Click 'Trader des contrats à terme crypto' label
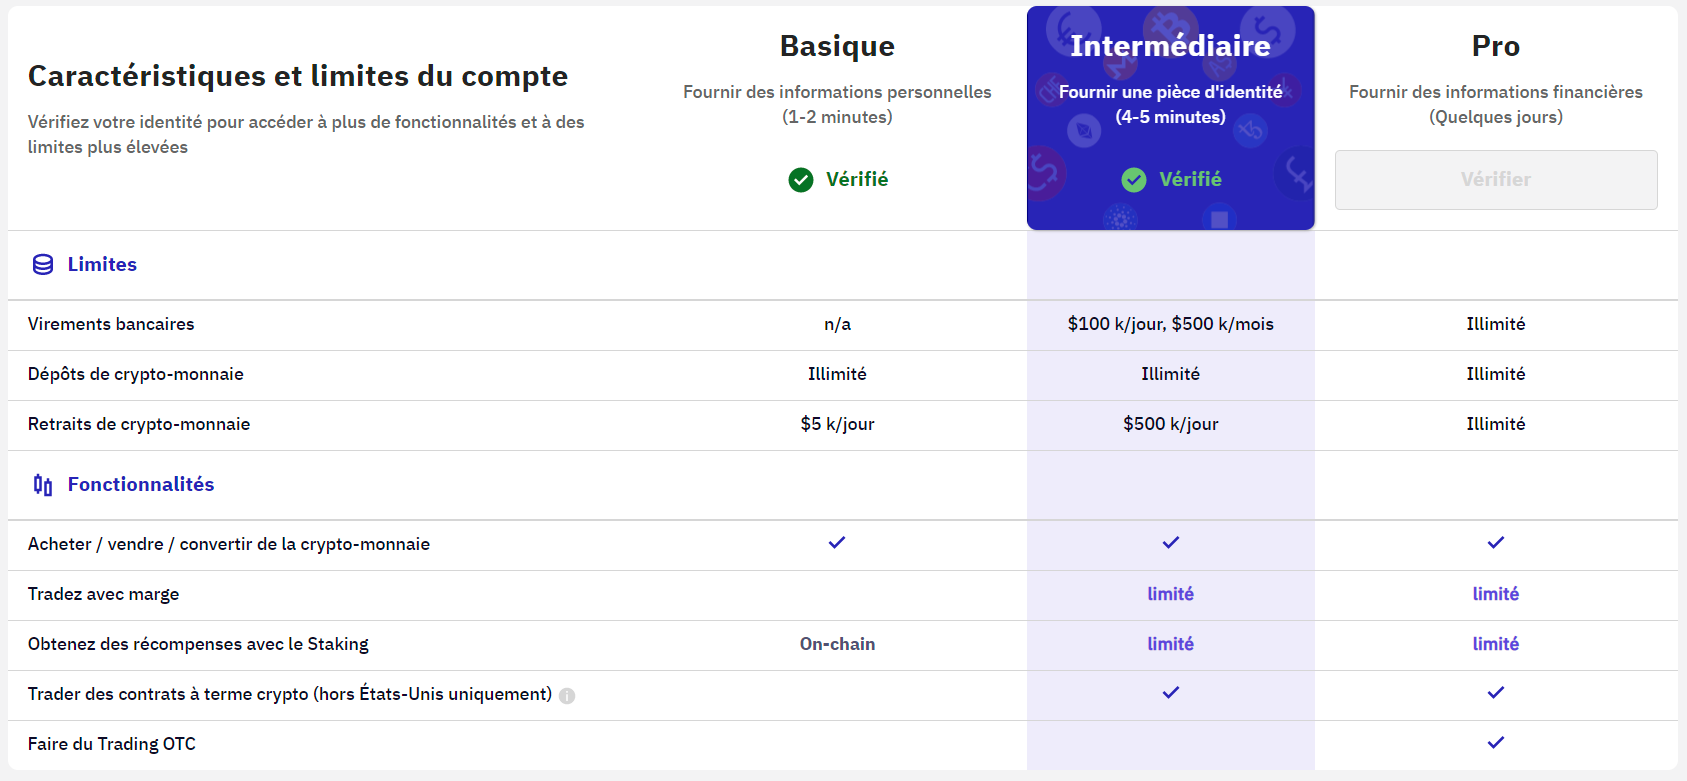The height and width of the screenshot is (781, 1687). pyautogui.click(x=290, y=694)
